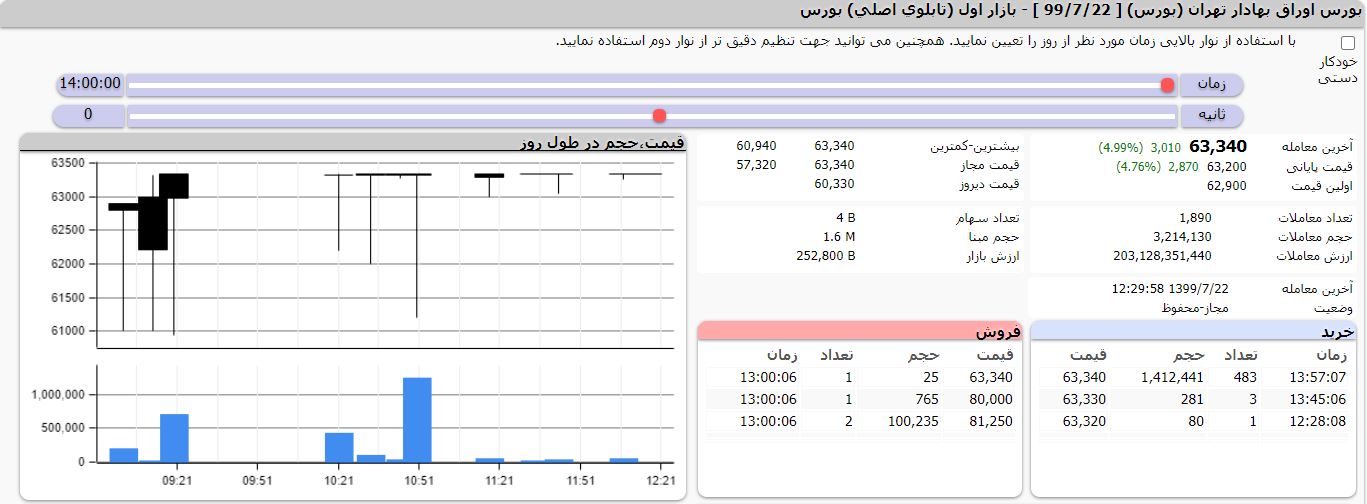The image size is (1367, 504).
Task: Click the خرید (buy) panel header
Action: click(1193, 332)
